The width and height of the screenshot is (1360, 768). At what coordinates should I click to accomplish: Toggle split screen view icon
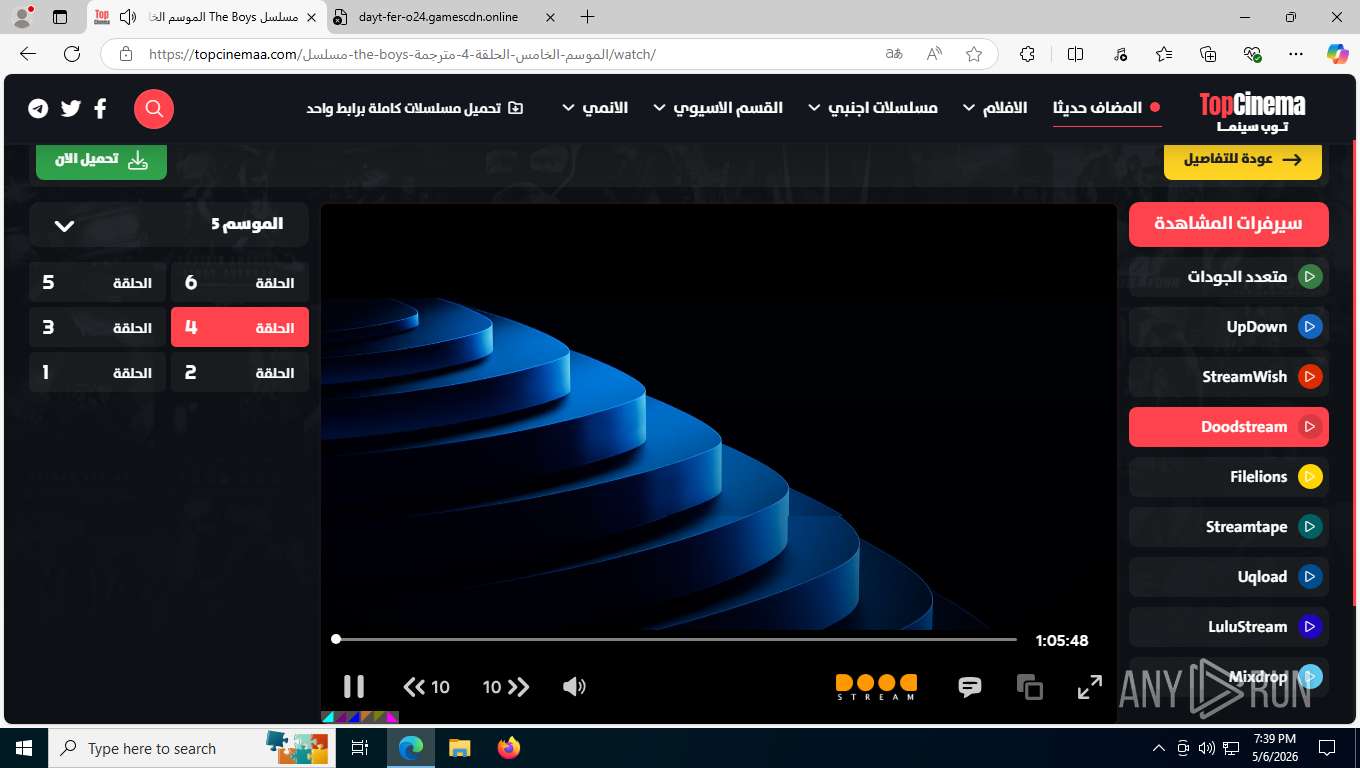[x=1076, y=54]
